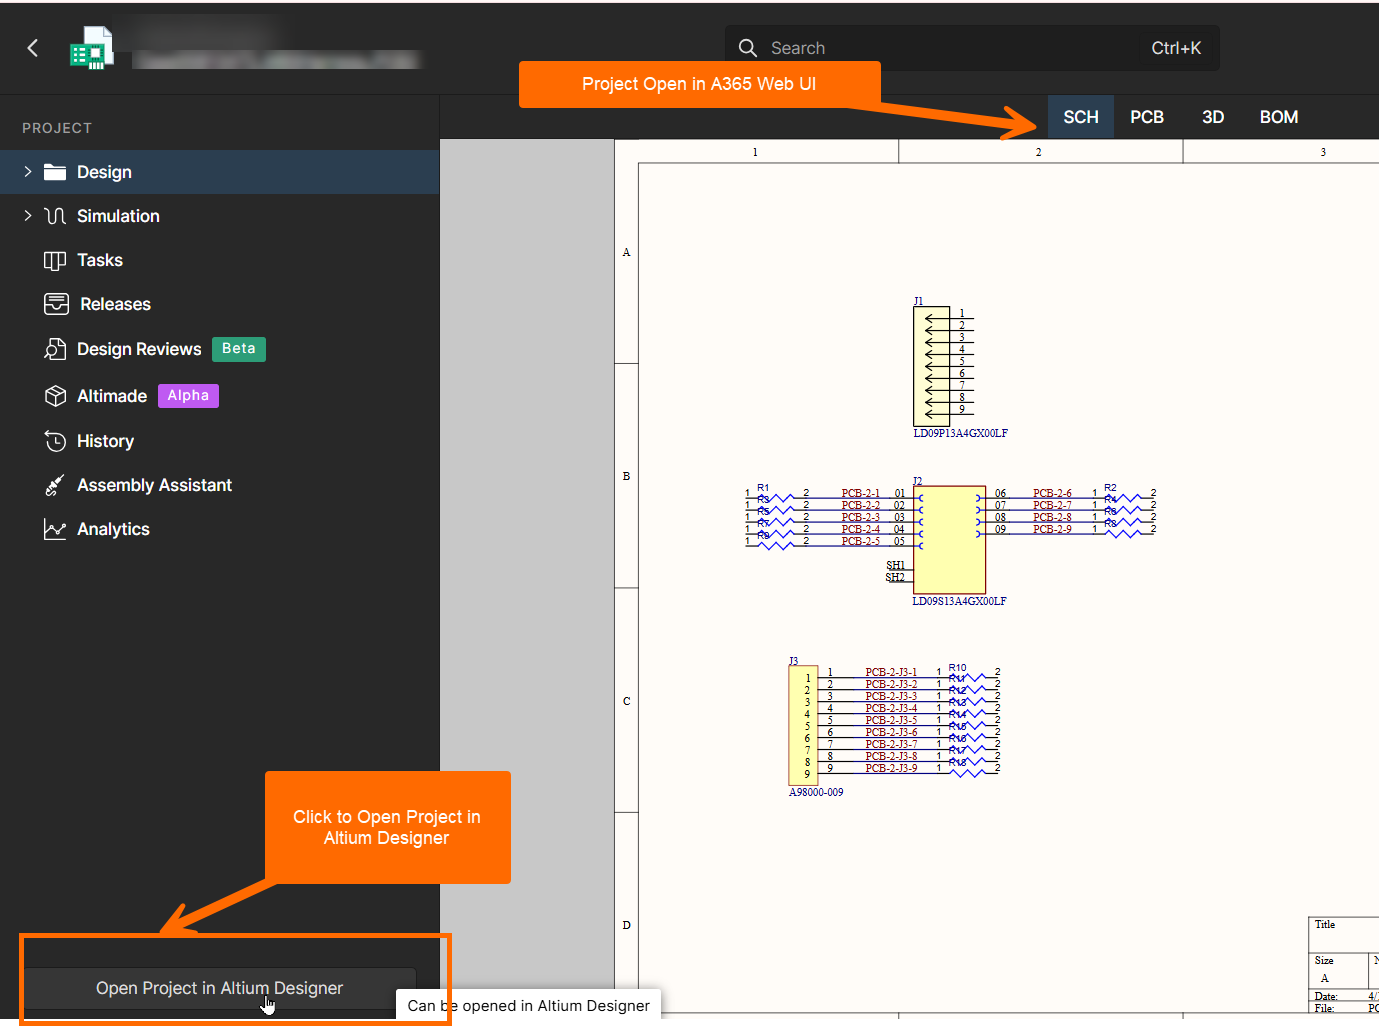The image size is (1379, 1026).
Task: Click the Design folder icon
Action: click(55, 172)
